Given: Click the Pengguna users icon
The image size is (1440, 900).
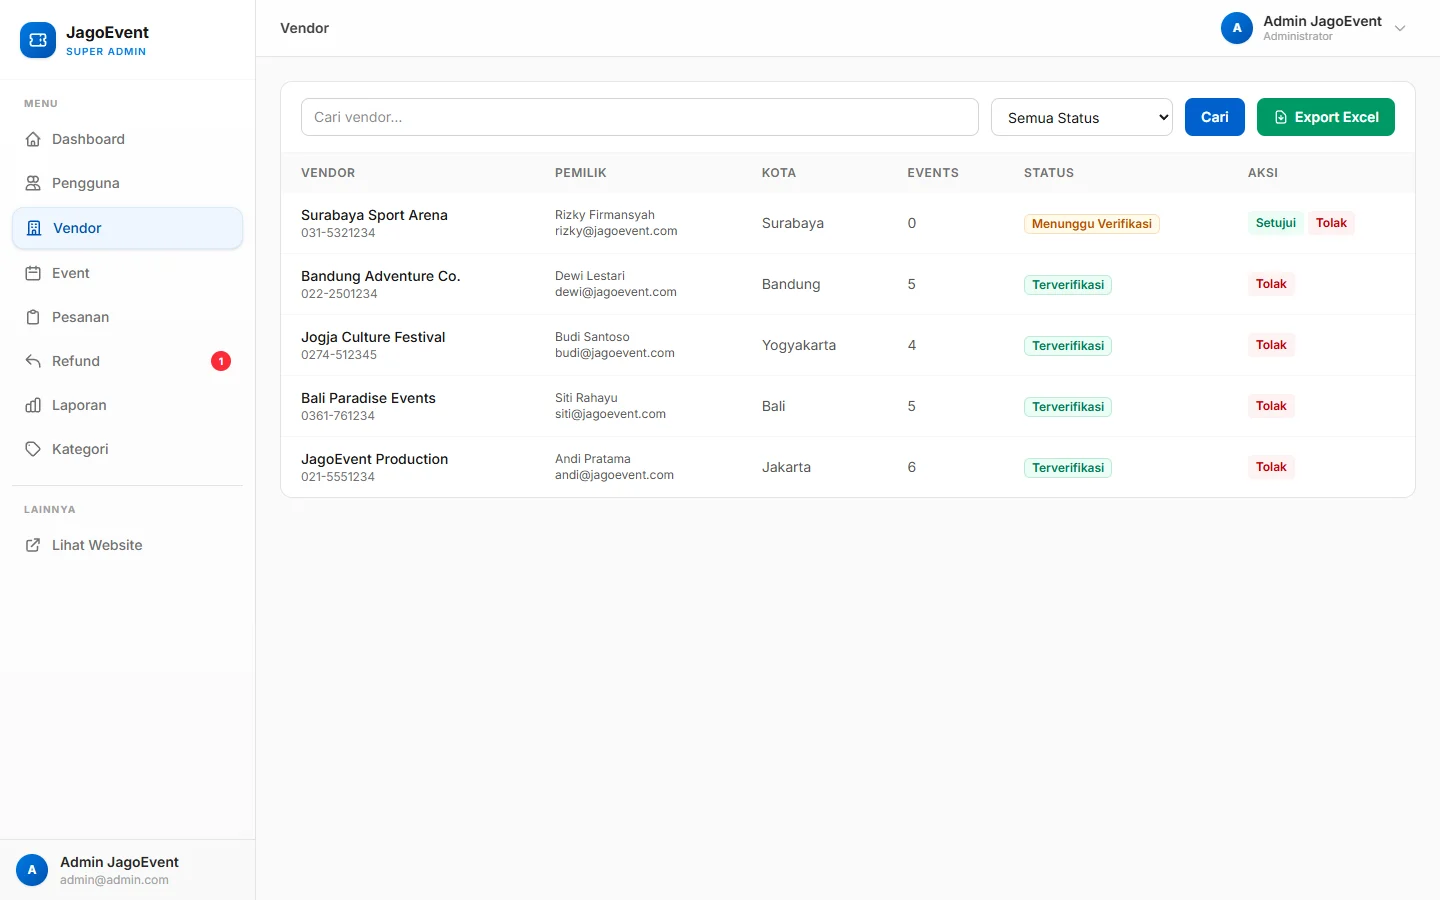Looking at the screenshot, I should click(x=33, y=183).
